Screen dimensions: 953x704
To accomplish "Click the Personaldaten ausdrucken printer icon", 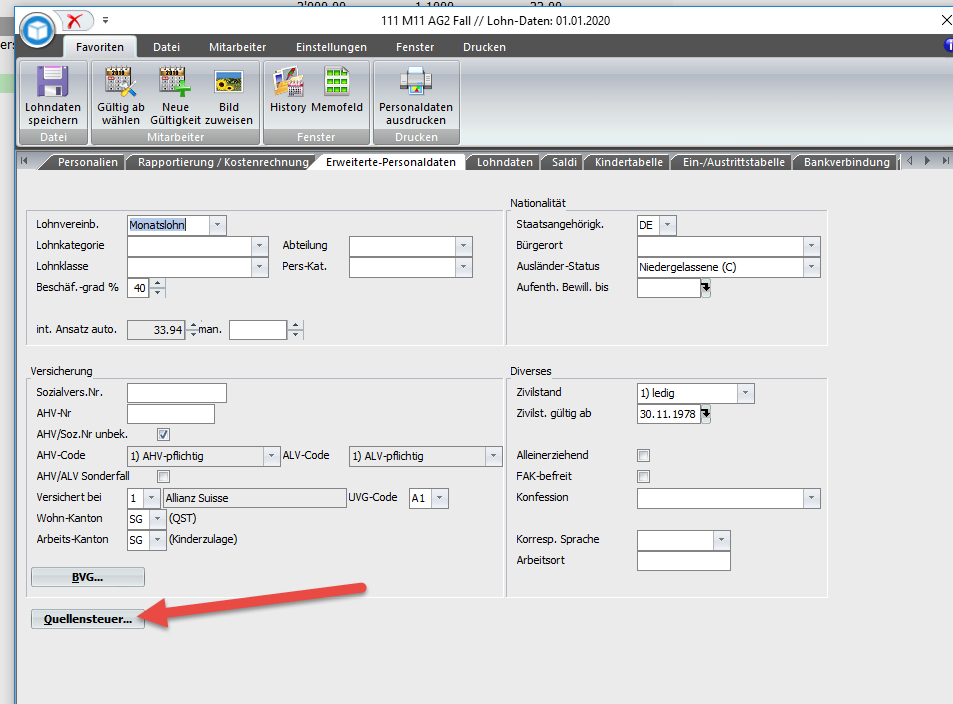I will (x=415, y=82).
